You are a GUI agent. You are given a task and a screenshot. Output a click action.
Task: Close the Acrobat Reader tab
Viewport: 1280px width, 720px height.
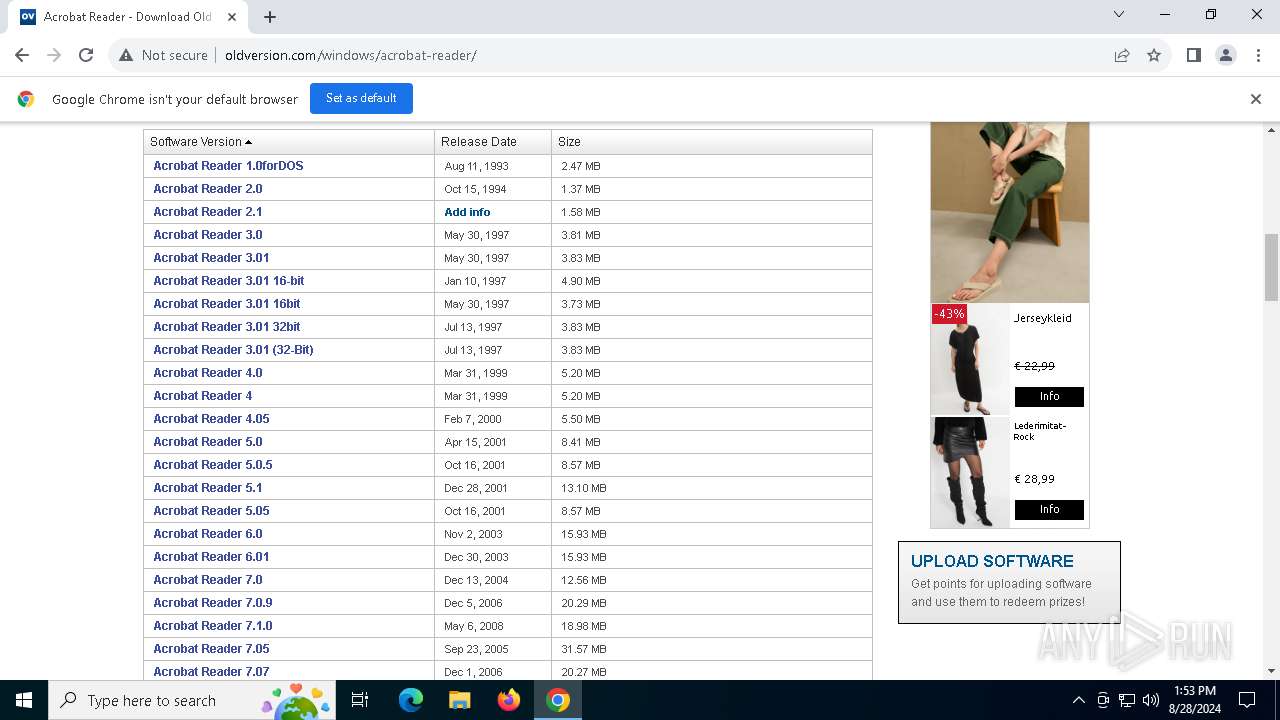(x=232, y=17)
